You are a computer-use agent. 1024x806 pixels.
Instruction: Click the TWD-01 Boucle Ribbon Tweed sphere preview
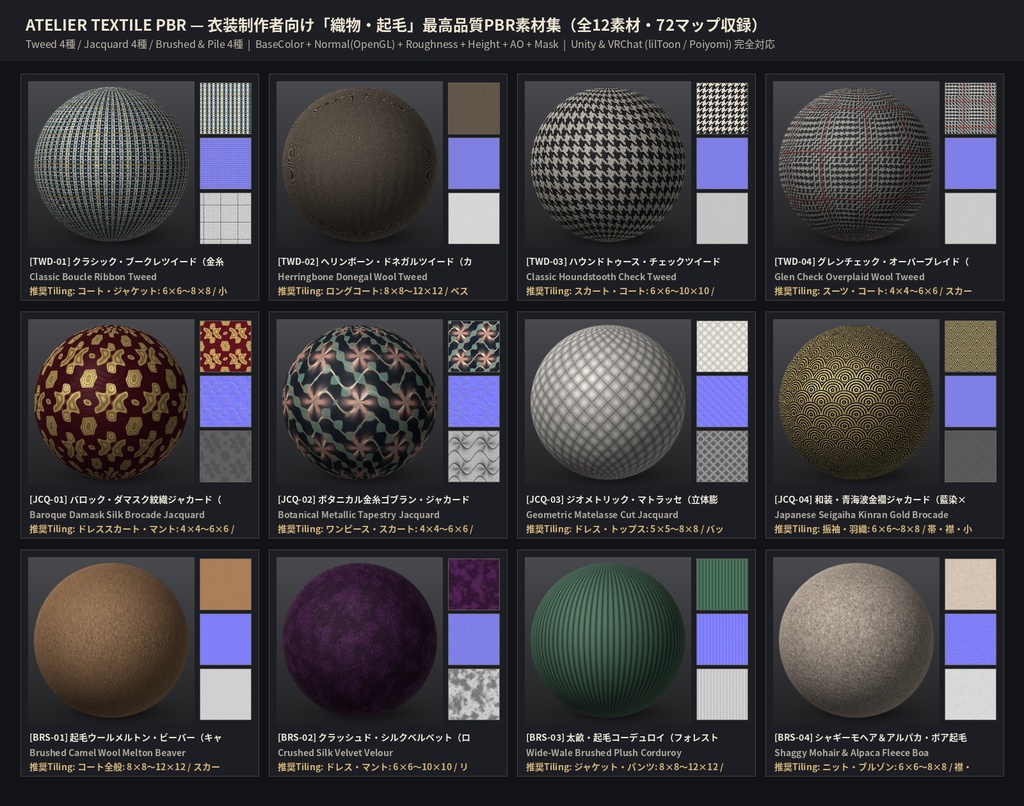pos(111,163)
